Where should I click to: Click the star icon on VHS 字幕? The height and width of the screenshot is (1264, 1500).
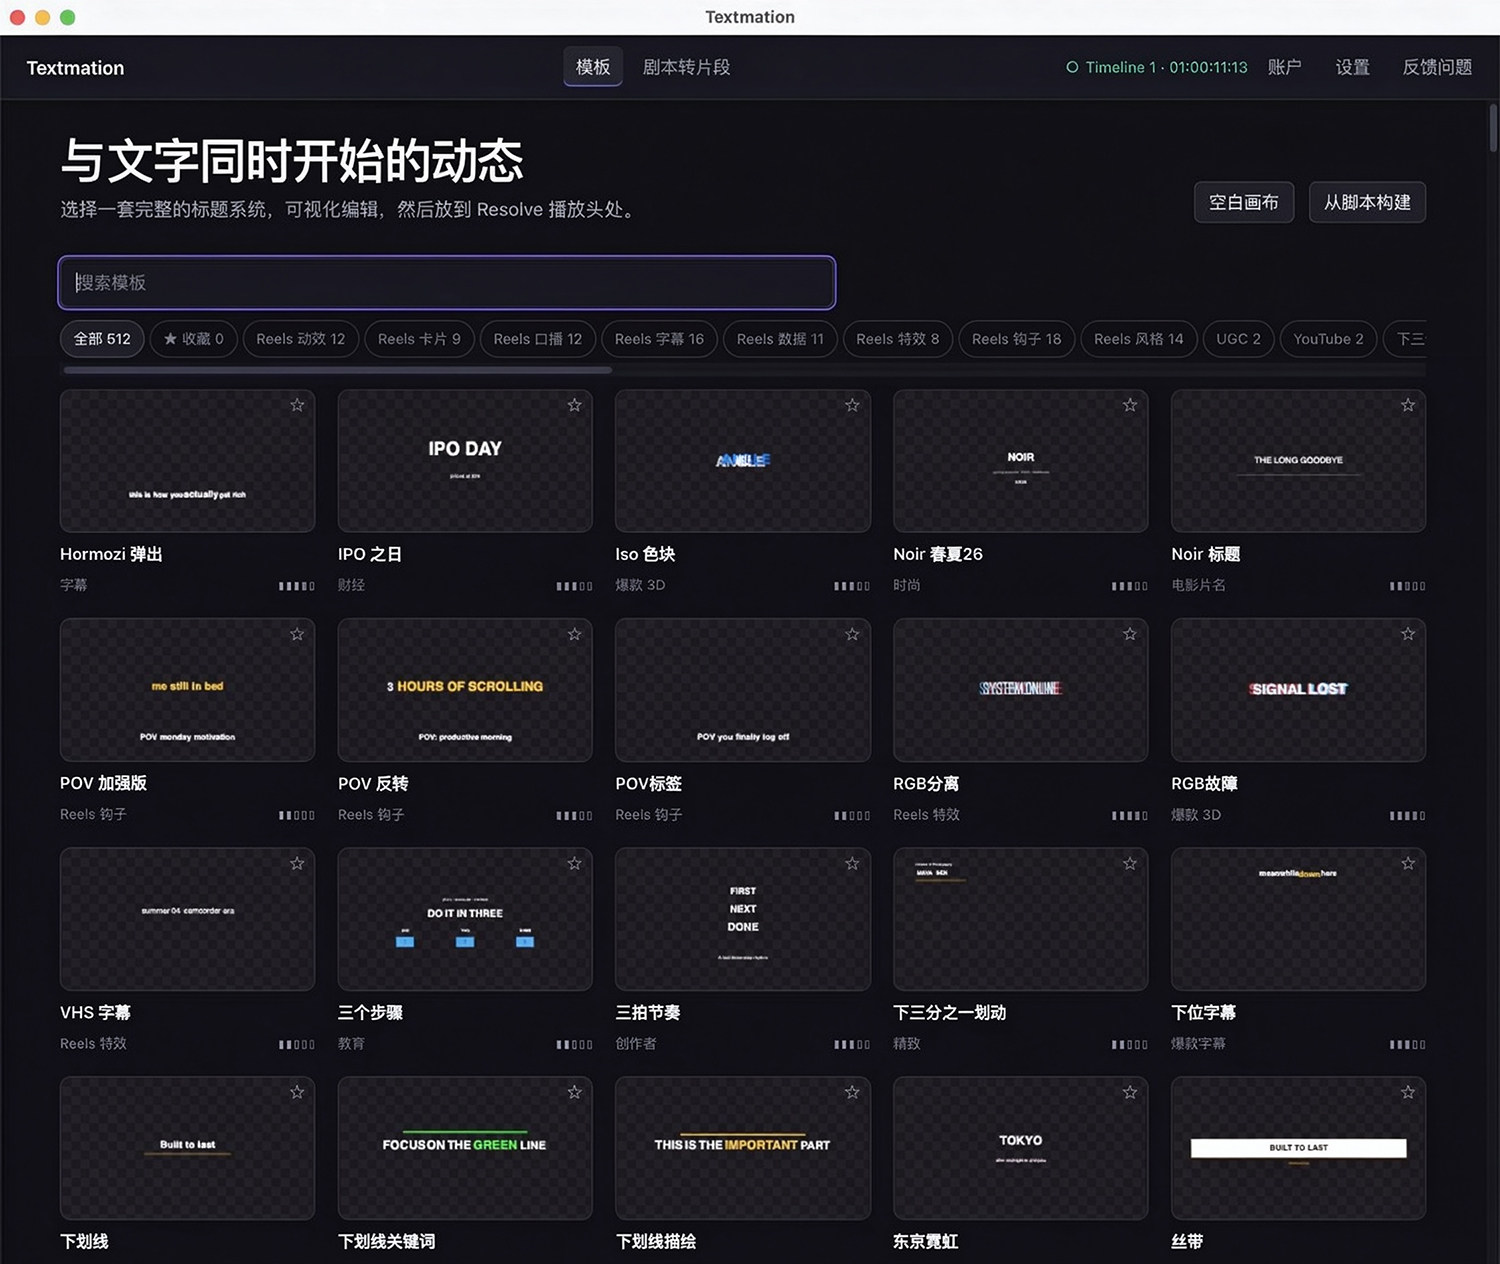tap(297, 863)
